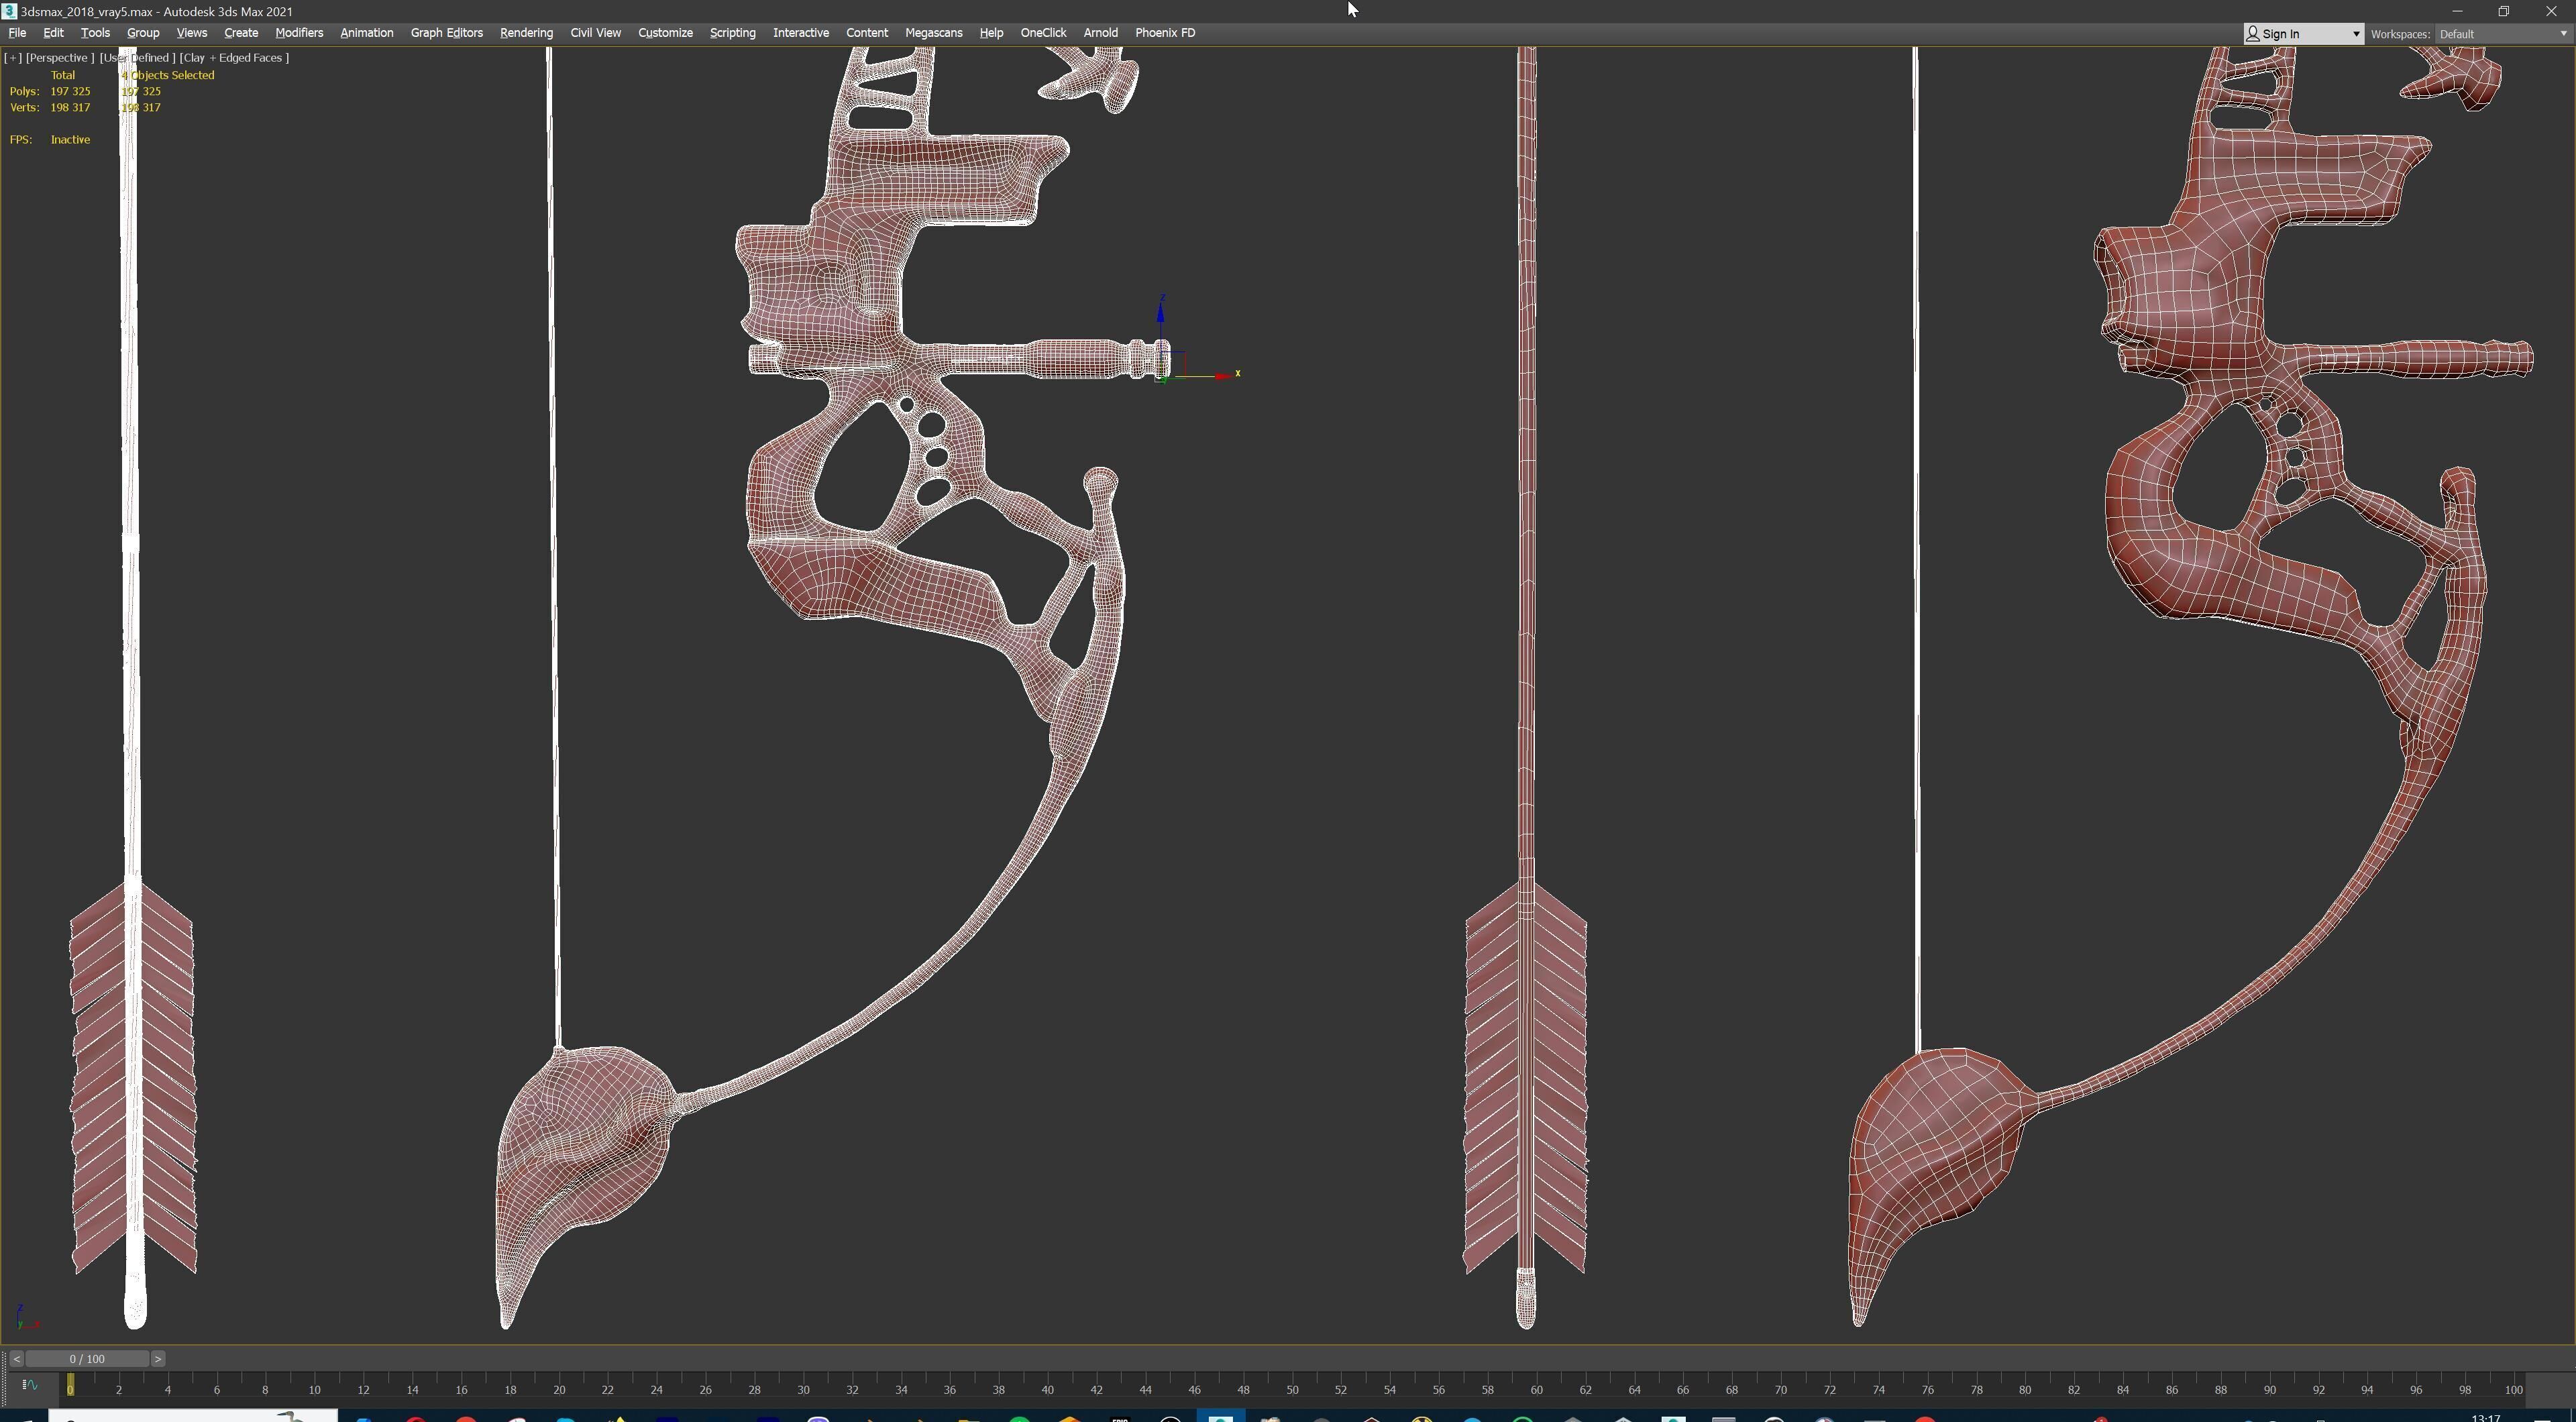Open the Perspective viewport label menu
This screenshot has width=2576, height=1422.
59,58
